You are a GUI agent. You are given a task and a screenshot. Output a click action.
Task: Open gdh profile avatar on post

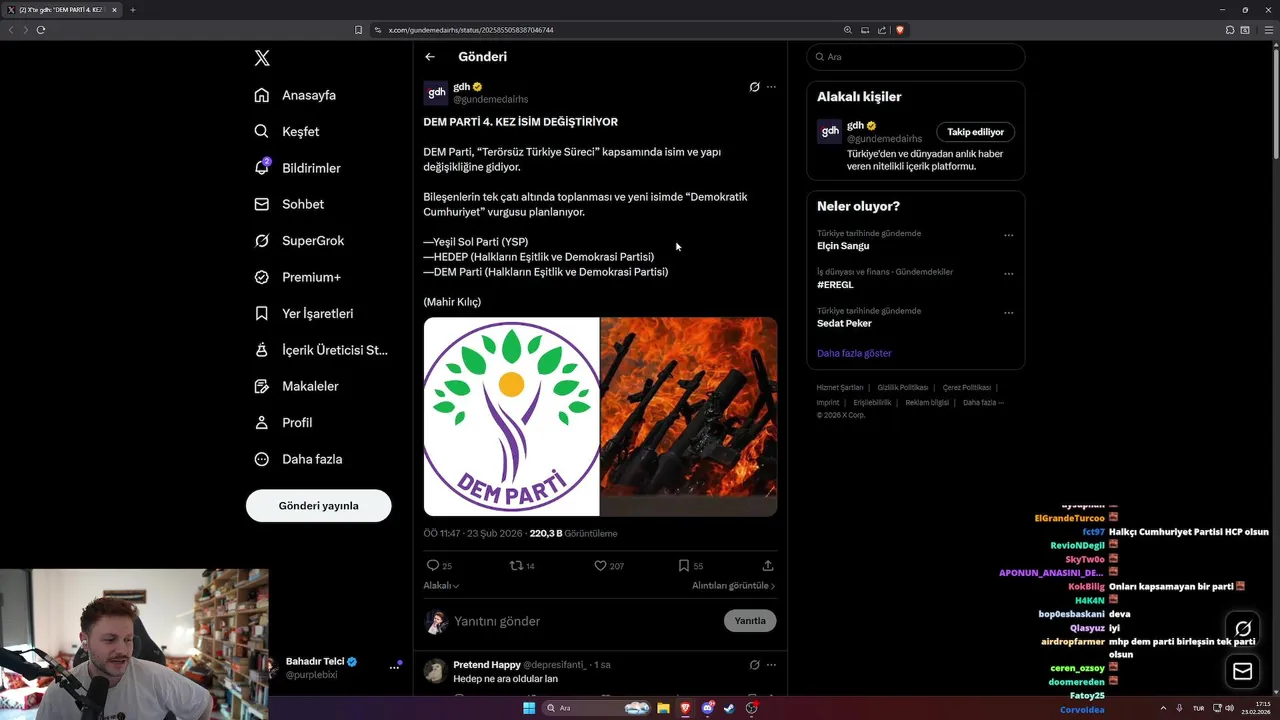click(x=436, y=93)
